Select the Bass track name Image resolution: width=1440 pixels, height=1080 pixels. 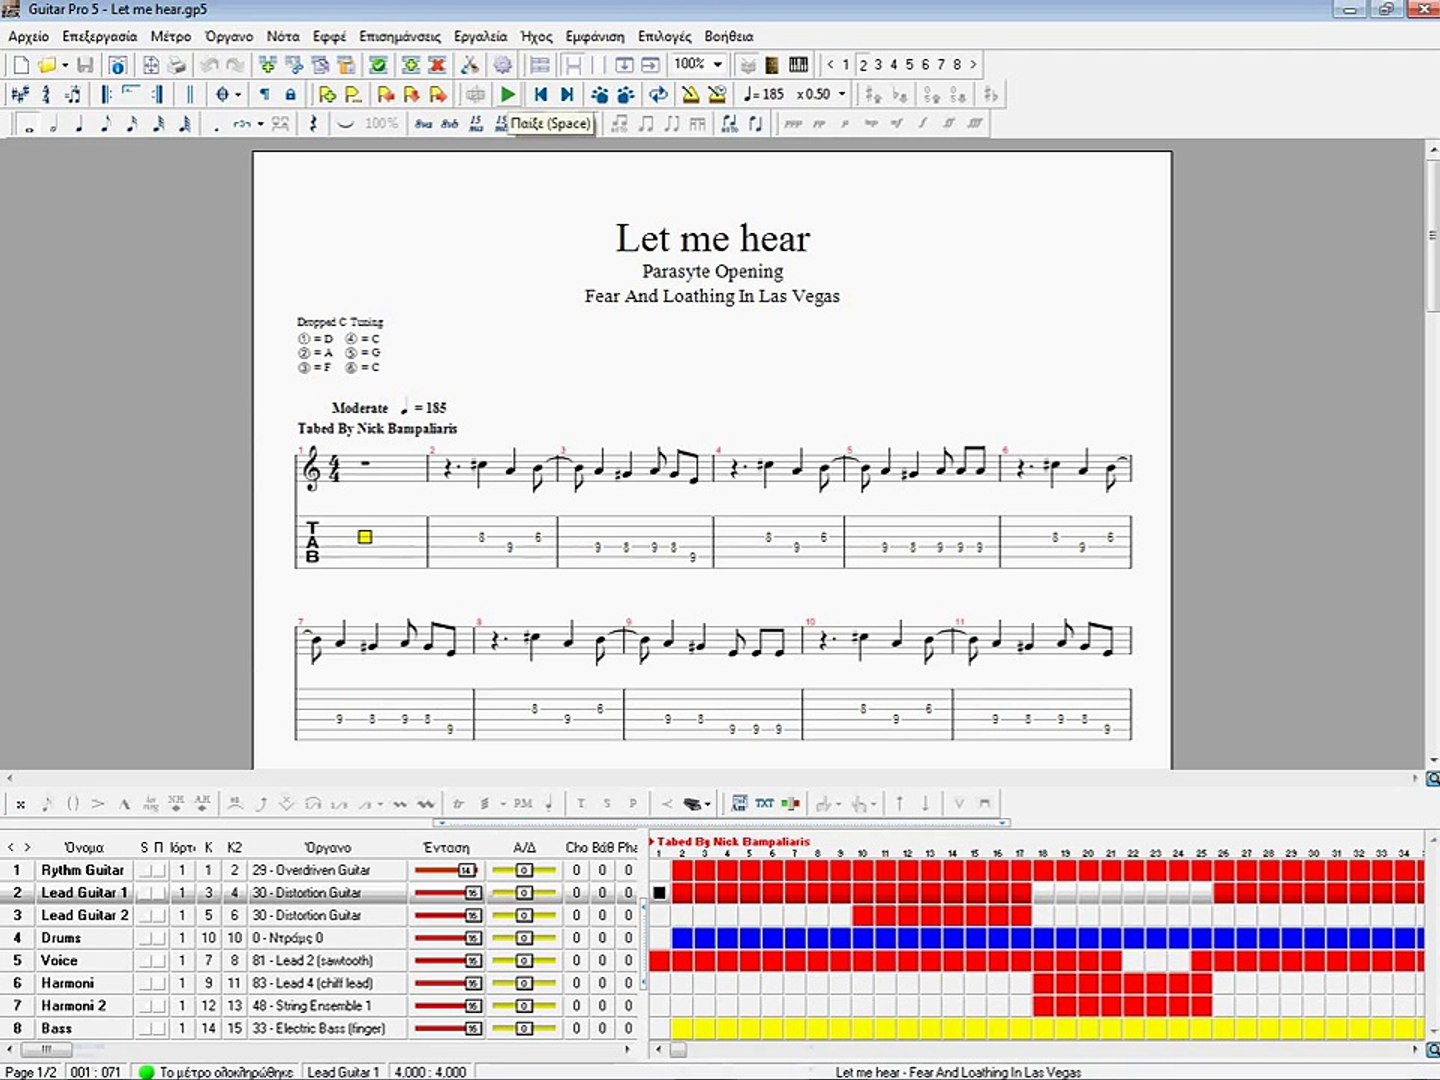[x=56, y=1028]
